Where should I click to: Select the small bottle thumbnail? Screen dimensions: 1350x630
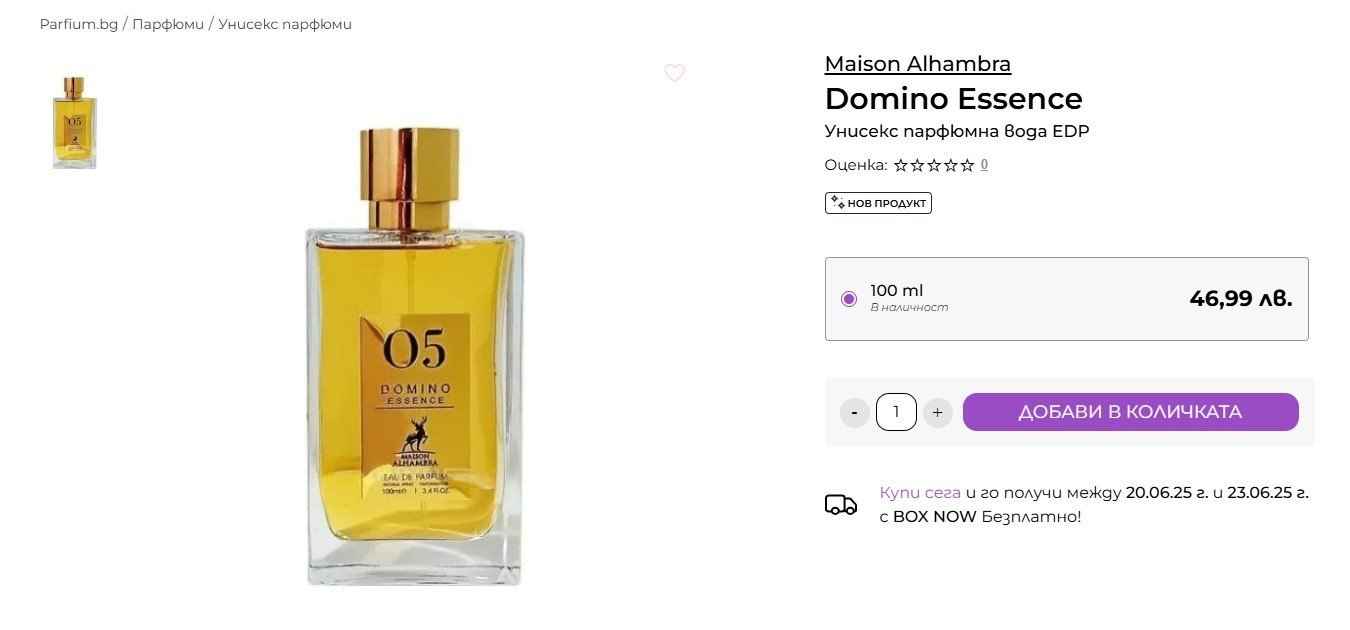[x=75, y=122]
